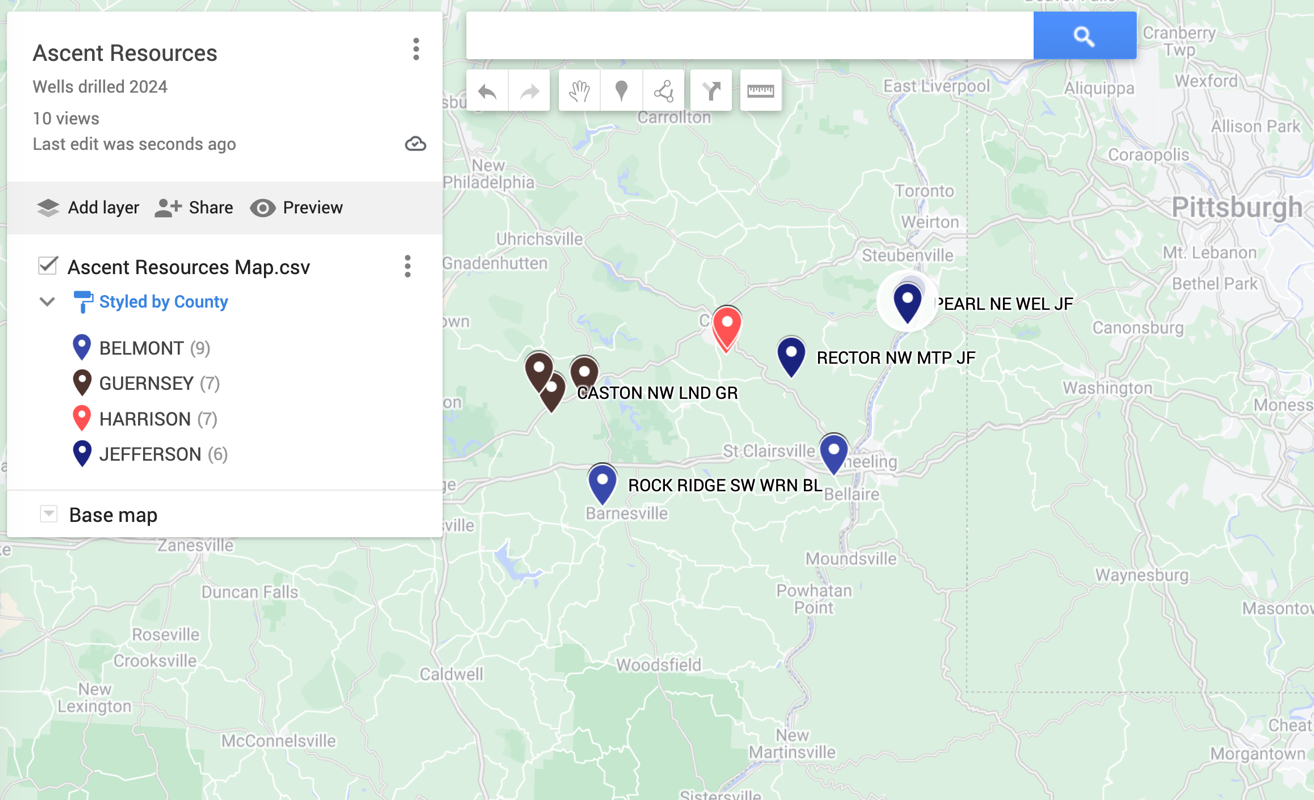Image resolution: width=1314 pixels, height=800 pixels.
Task: Select the Redo arrow icon
Action: point(528,90)
